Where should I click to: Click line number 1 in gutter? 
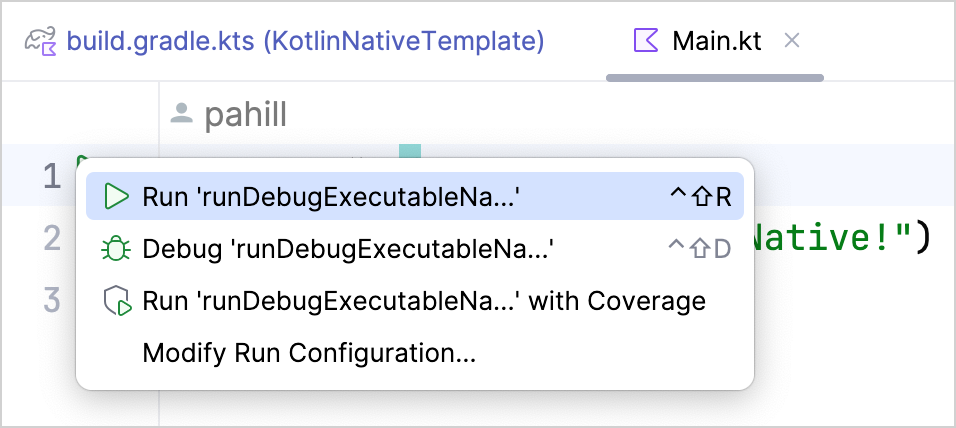(52, 176)
